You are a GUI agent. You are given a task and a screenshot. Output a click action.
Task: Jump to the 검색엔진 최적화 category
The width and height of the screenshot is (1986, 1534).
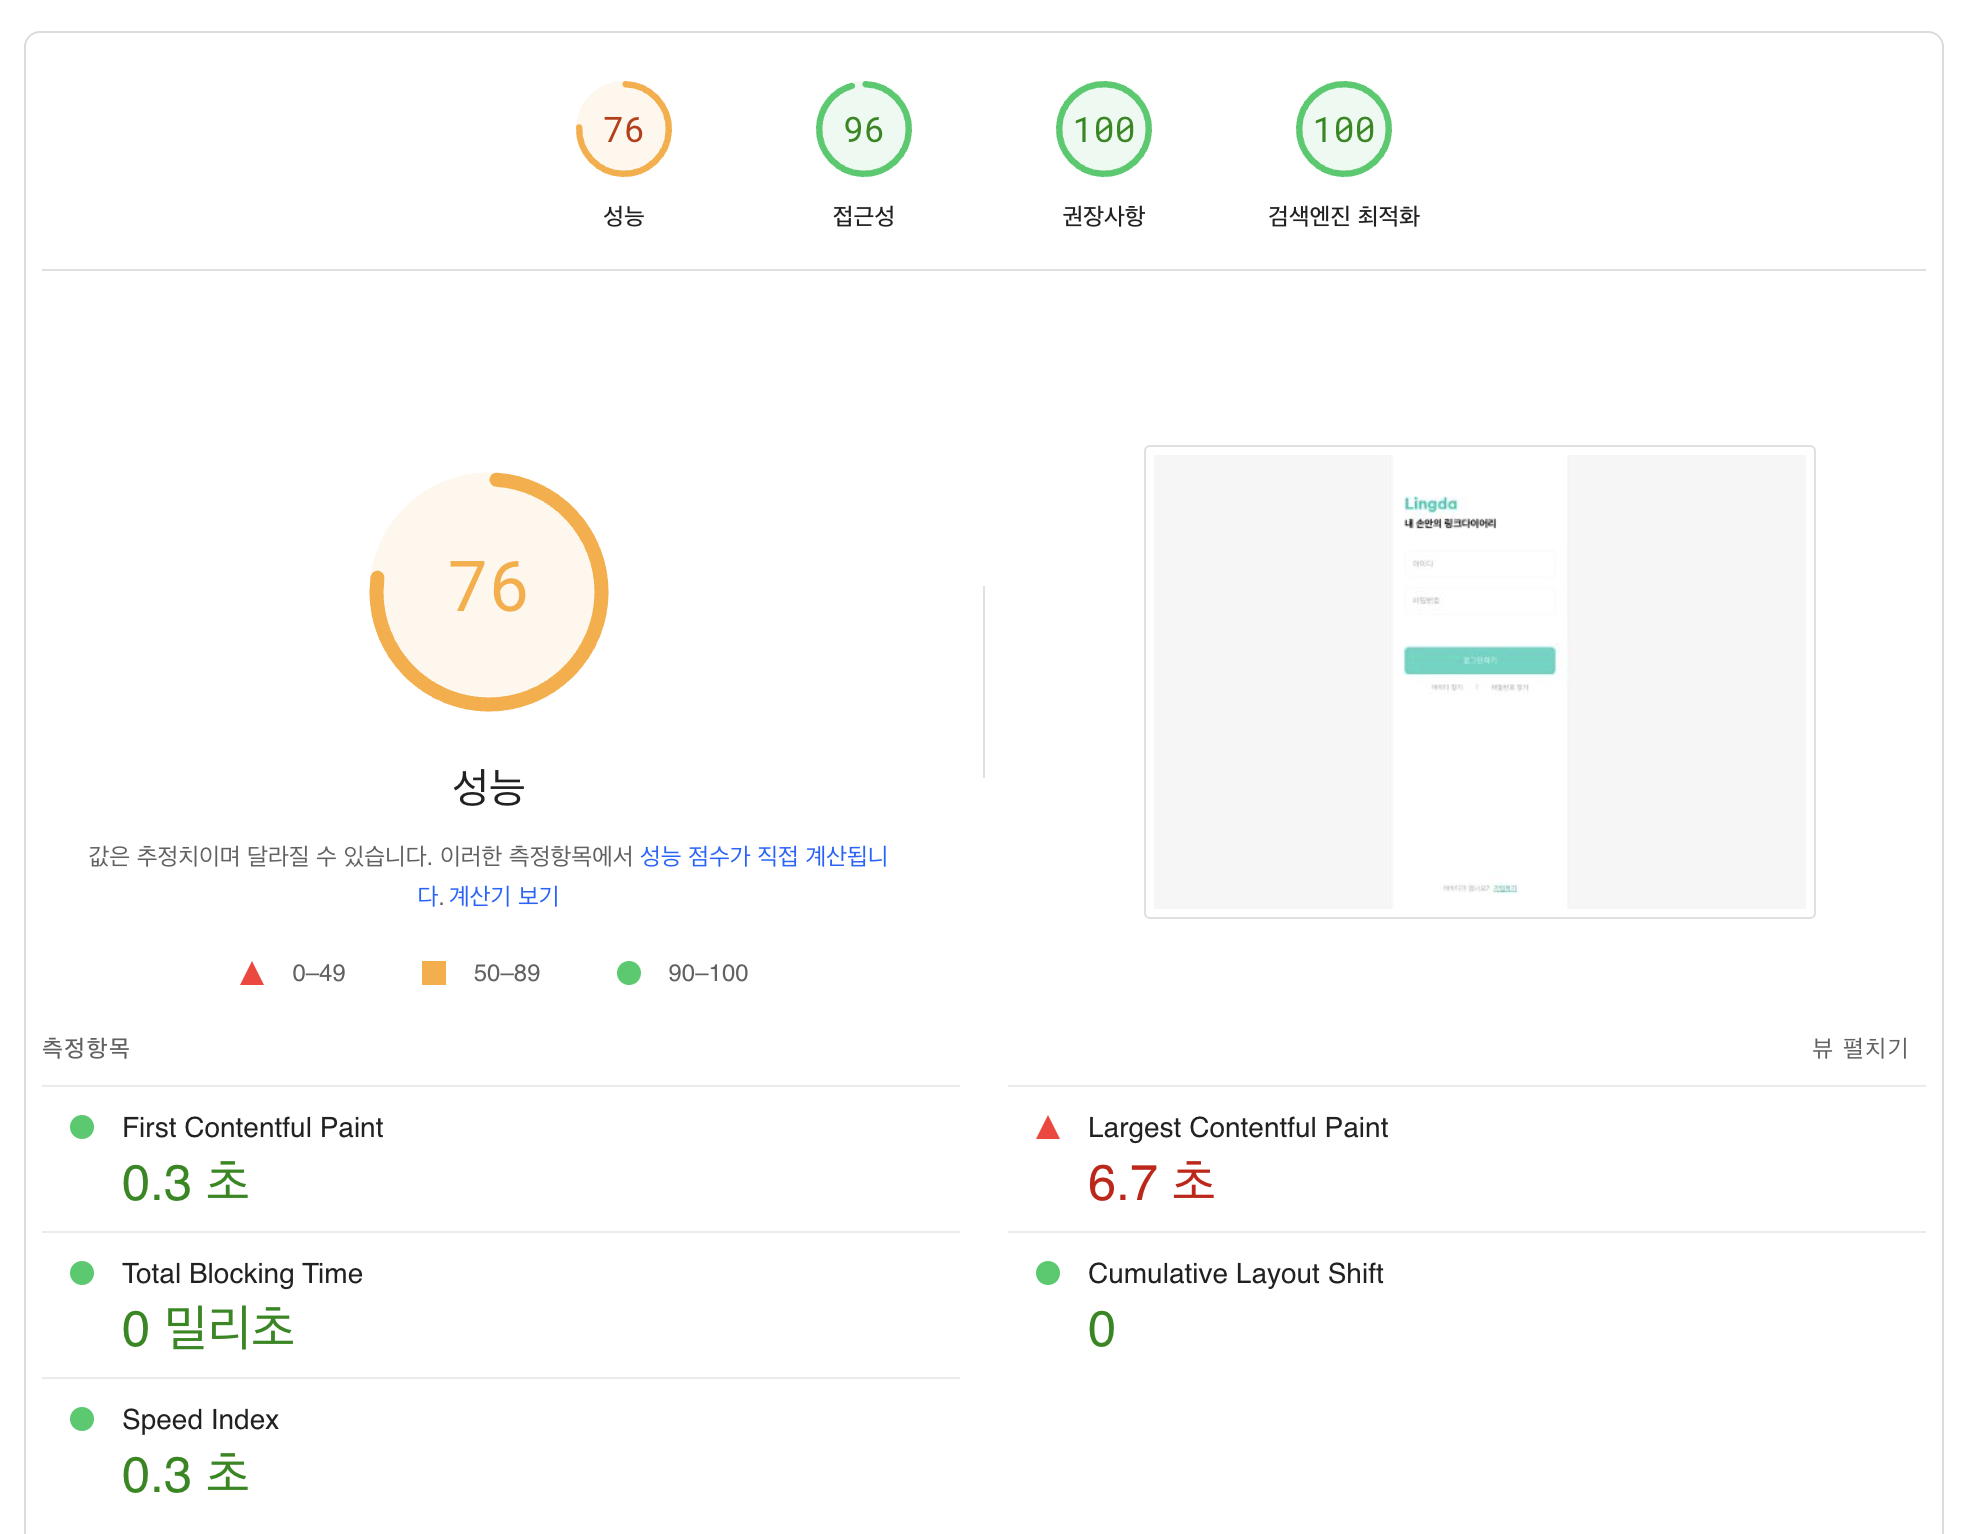pos(1343,215)
